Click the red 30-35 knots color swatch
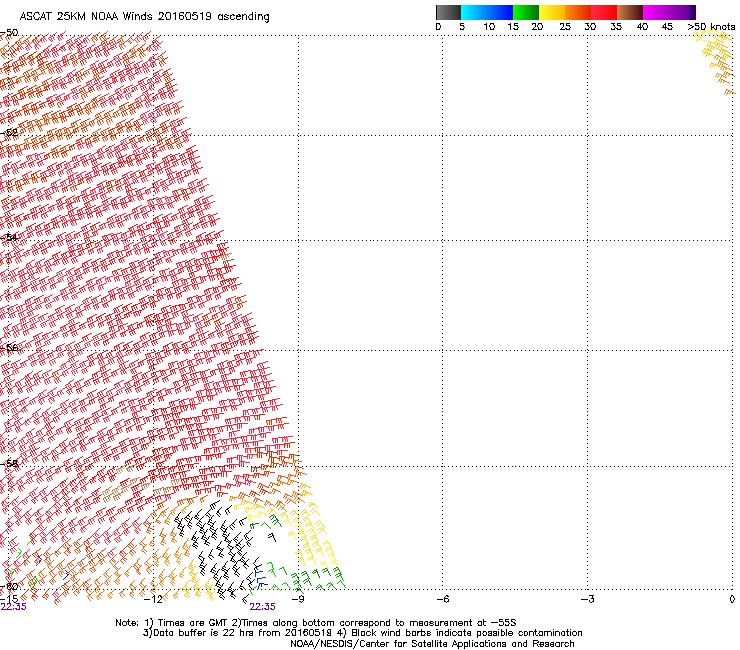Image resolution: width=740 pixels, height=650 pixels. click(604, 12)
